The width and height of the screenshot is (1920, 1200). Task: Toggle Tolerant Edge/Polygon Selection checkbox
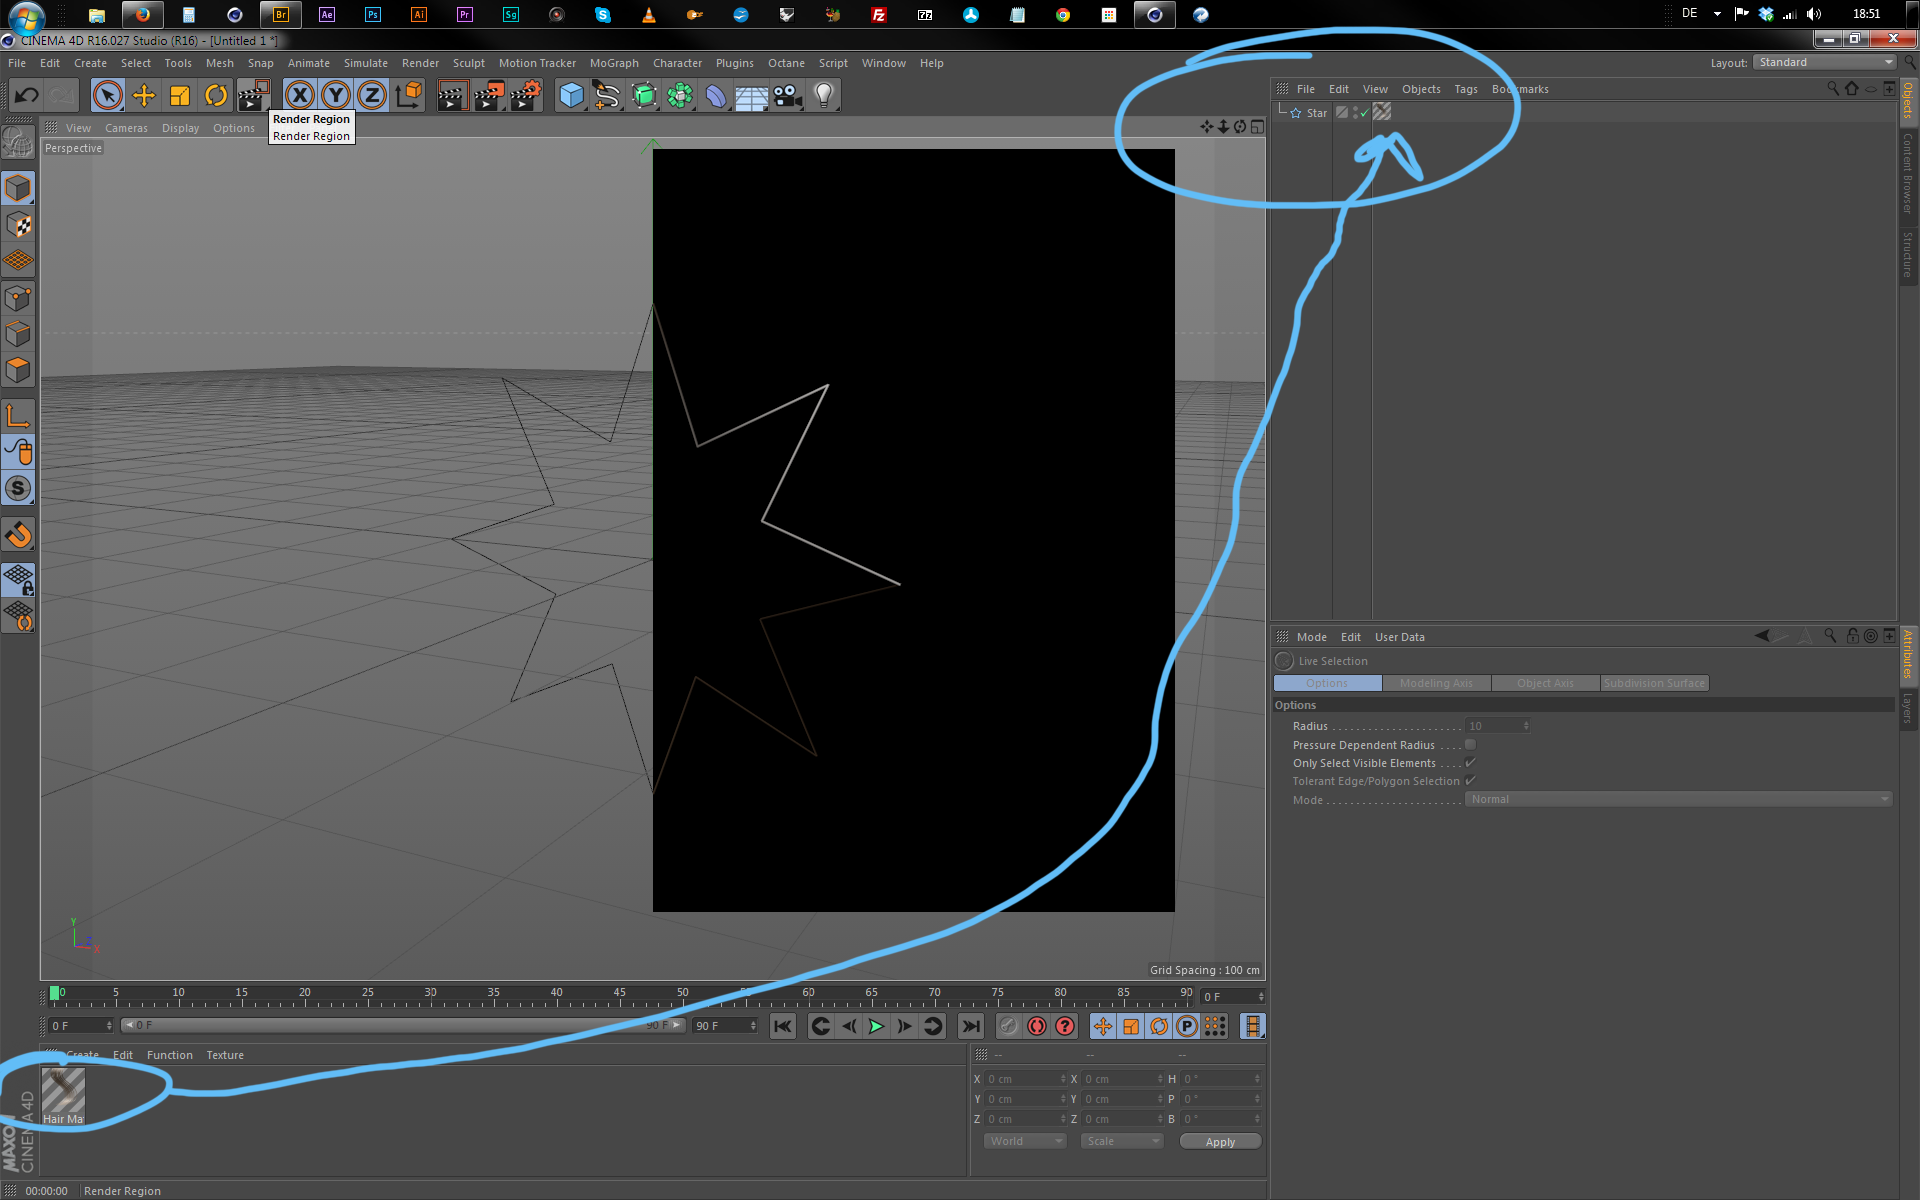1470,781
